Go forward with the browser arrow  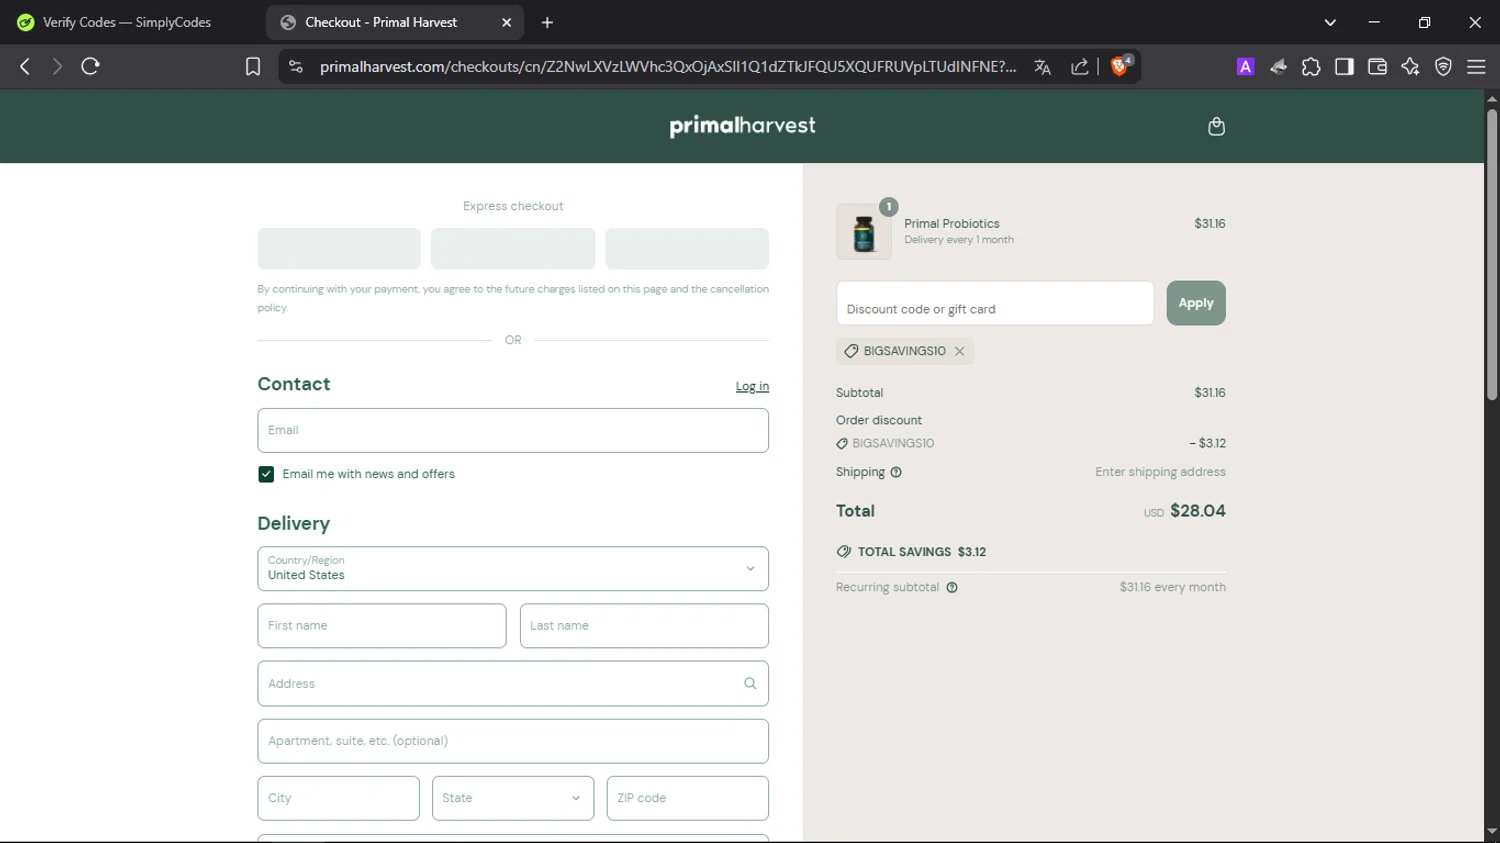[57, 66]
